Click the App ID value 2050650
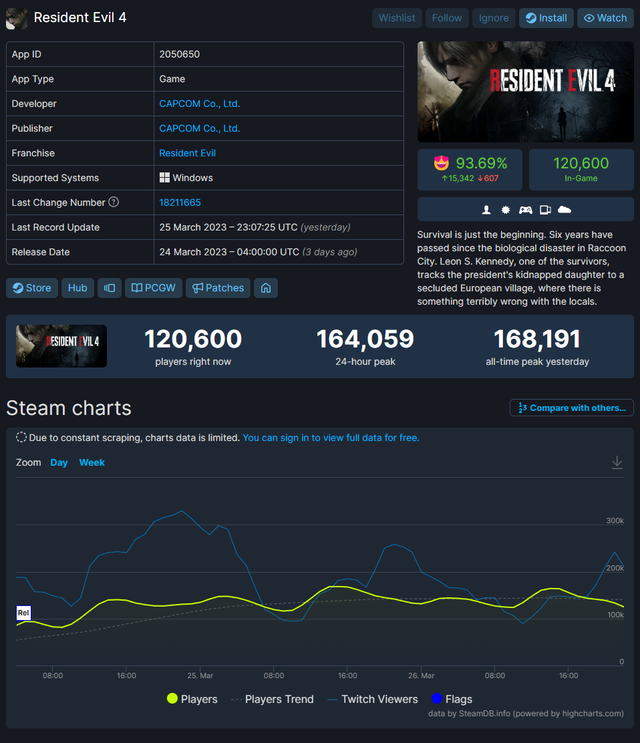 [x=180, y=54]
